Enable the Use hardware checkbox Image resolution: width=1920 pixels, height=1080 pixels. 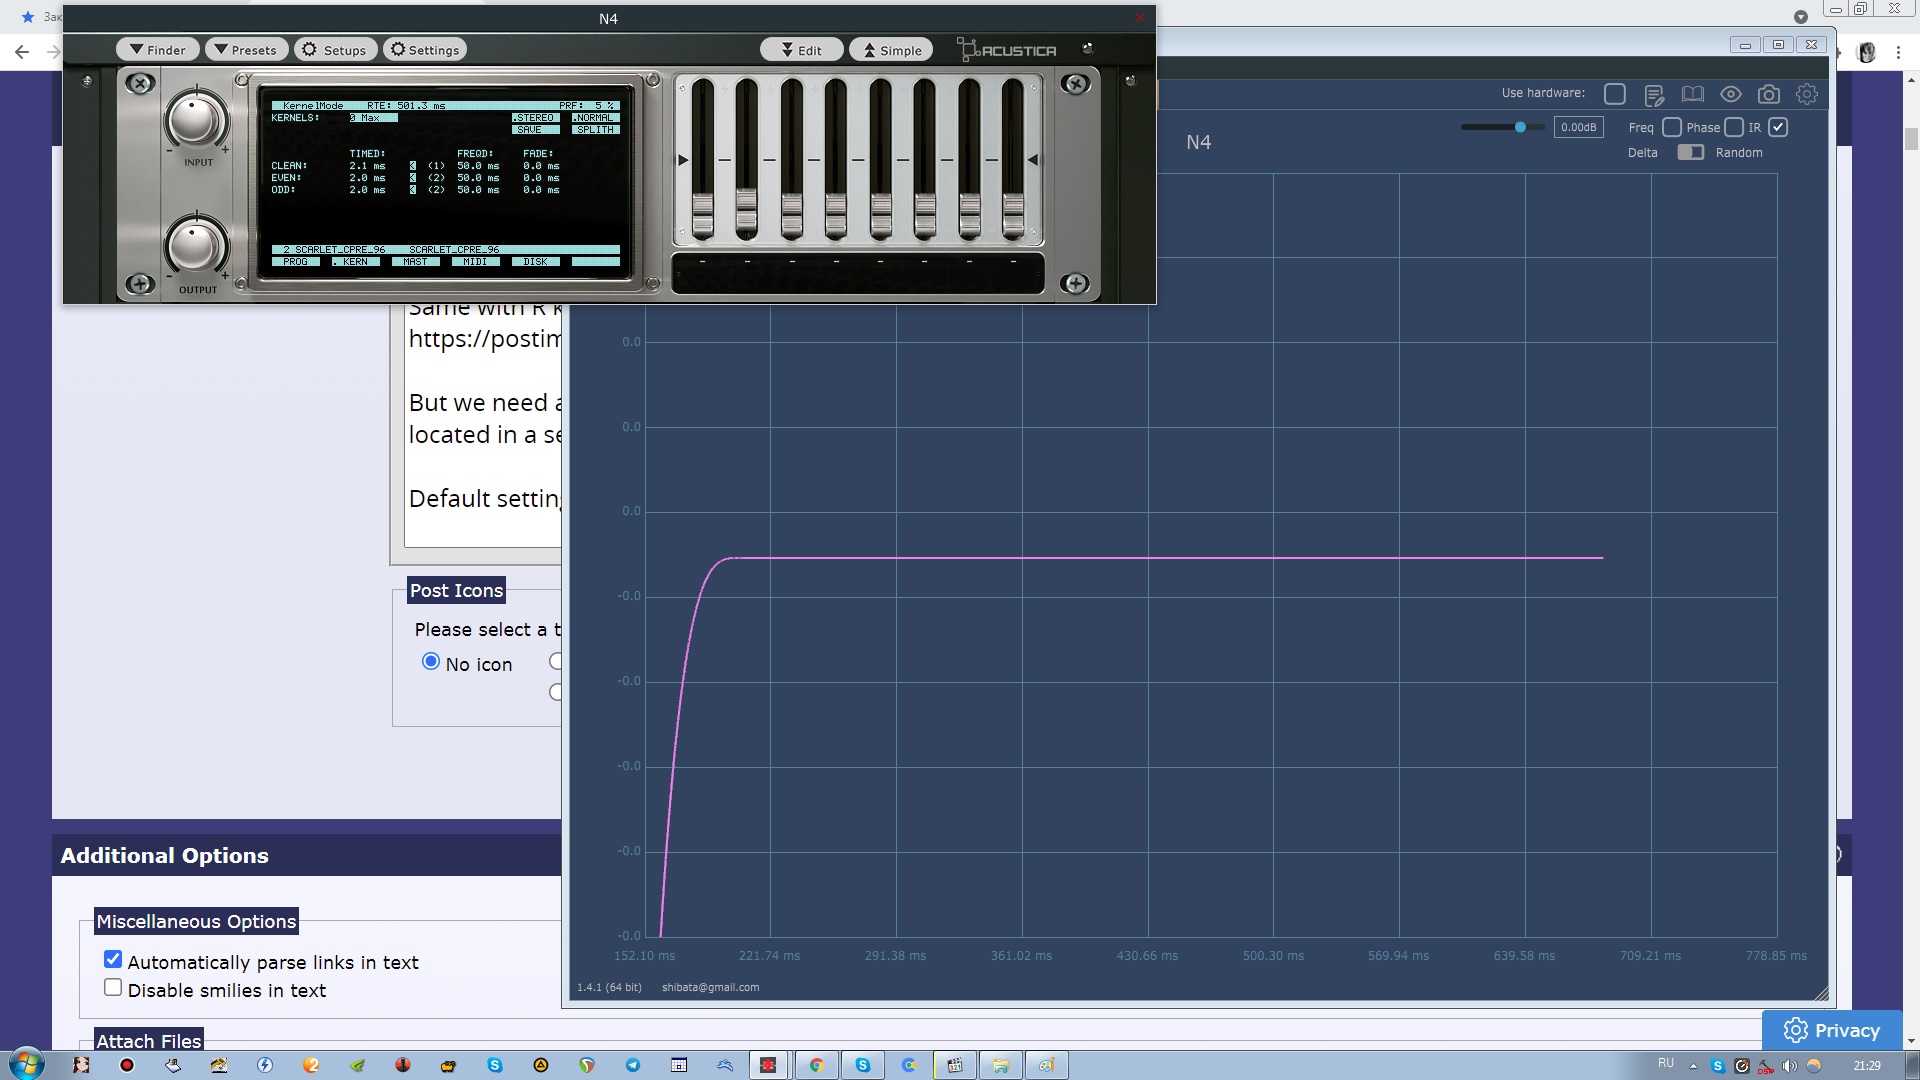pos(1614,94)
